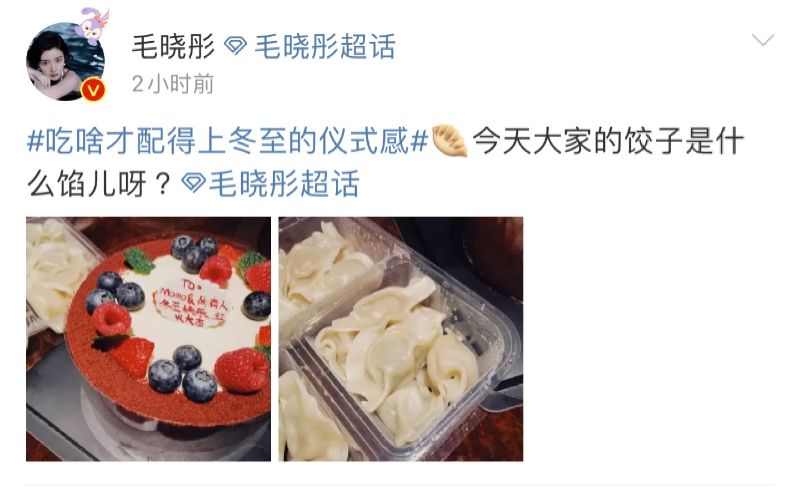Click the red handwritten message on the cake

[x=194, y=301]
